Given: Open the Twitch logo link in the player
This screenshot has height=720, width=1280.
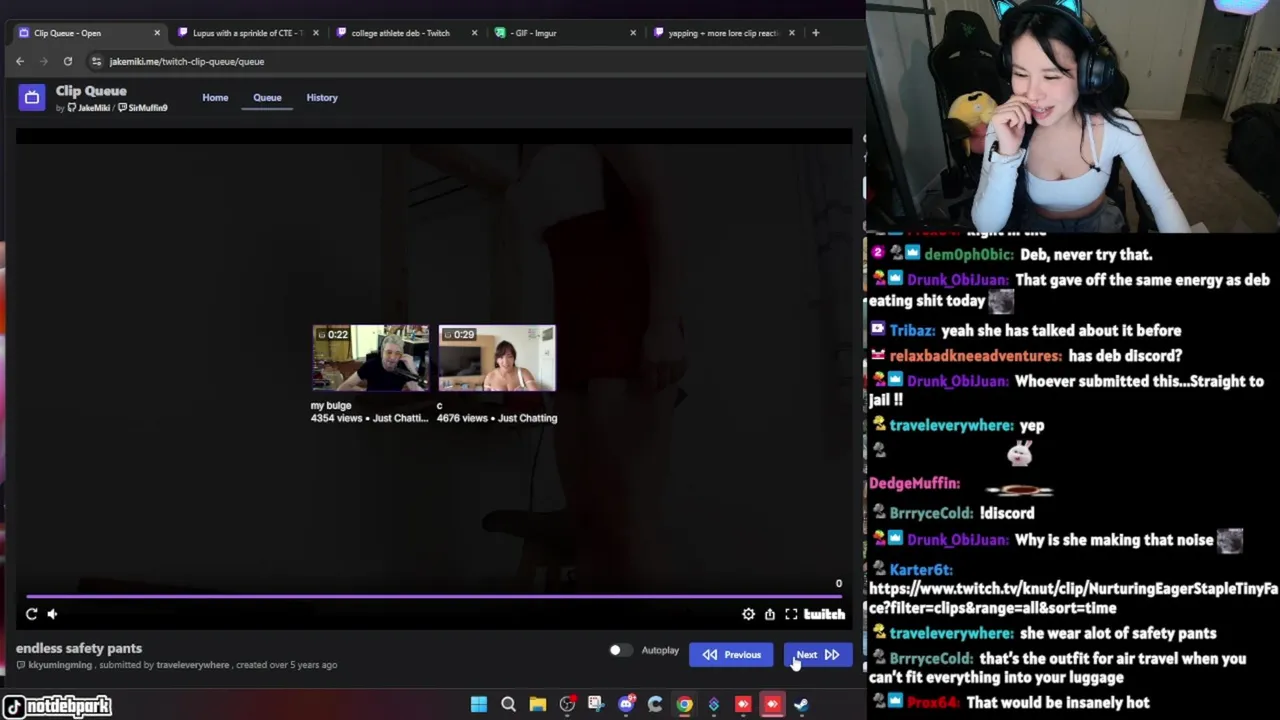Looking at the screenshot, I should [x=825, y=614].
